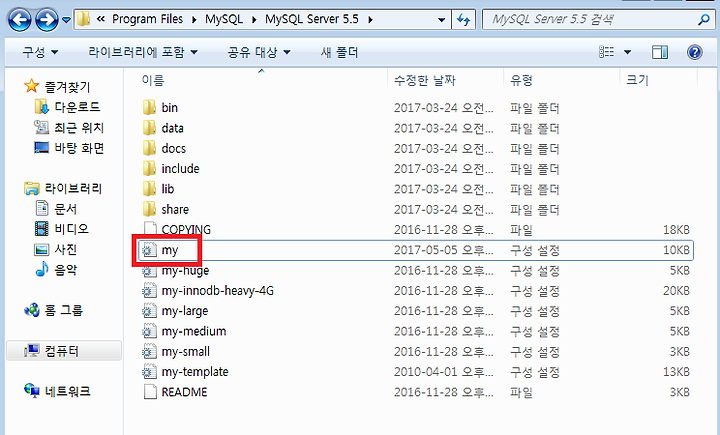The height and width of the screenshot is (435, 720).
Task: Select MySQL in the address path
Action: [224, 19]
